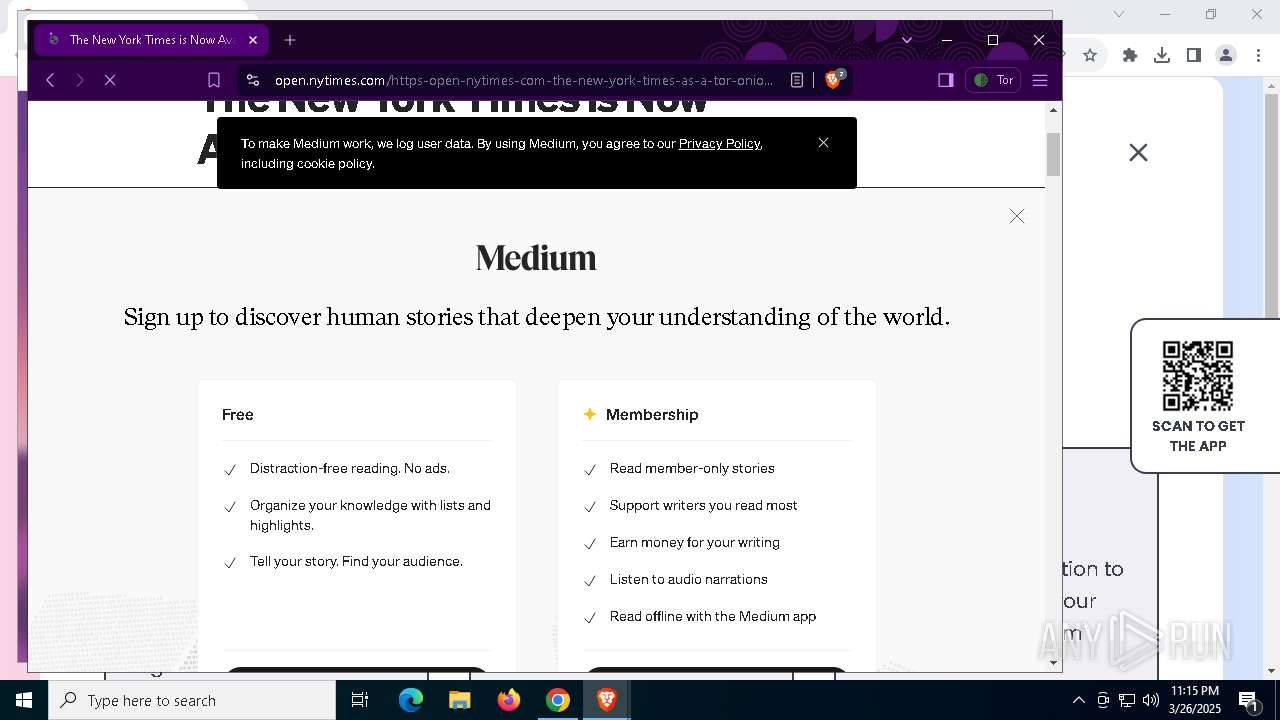The image size is (1280, 720).
Task: Stop loading the page
Action: coord(110,80)
